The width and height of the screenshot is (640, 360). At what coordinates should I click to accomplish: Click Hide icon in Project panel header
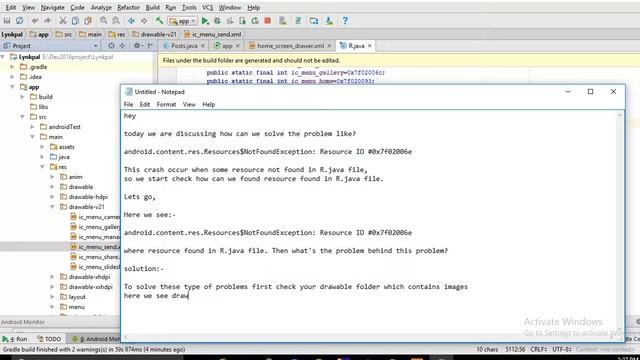click(150, 46)
